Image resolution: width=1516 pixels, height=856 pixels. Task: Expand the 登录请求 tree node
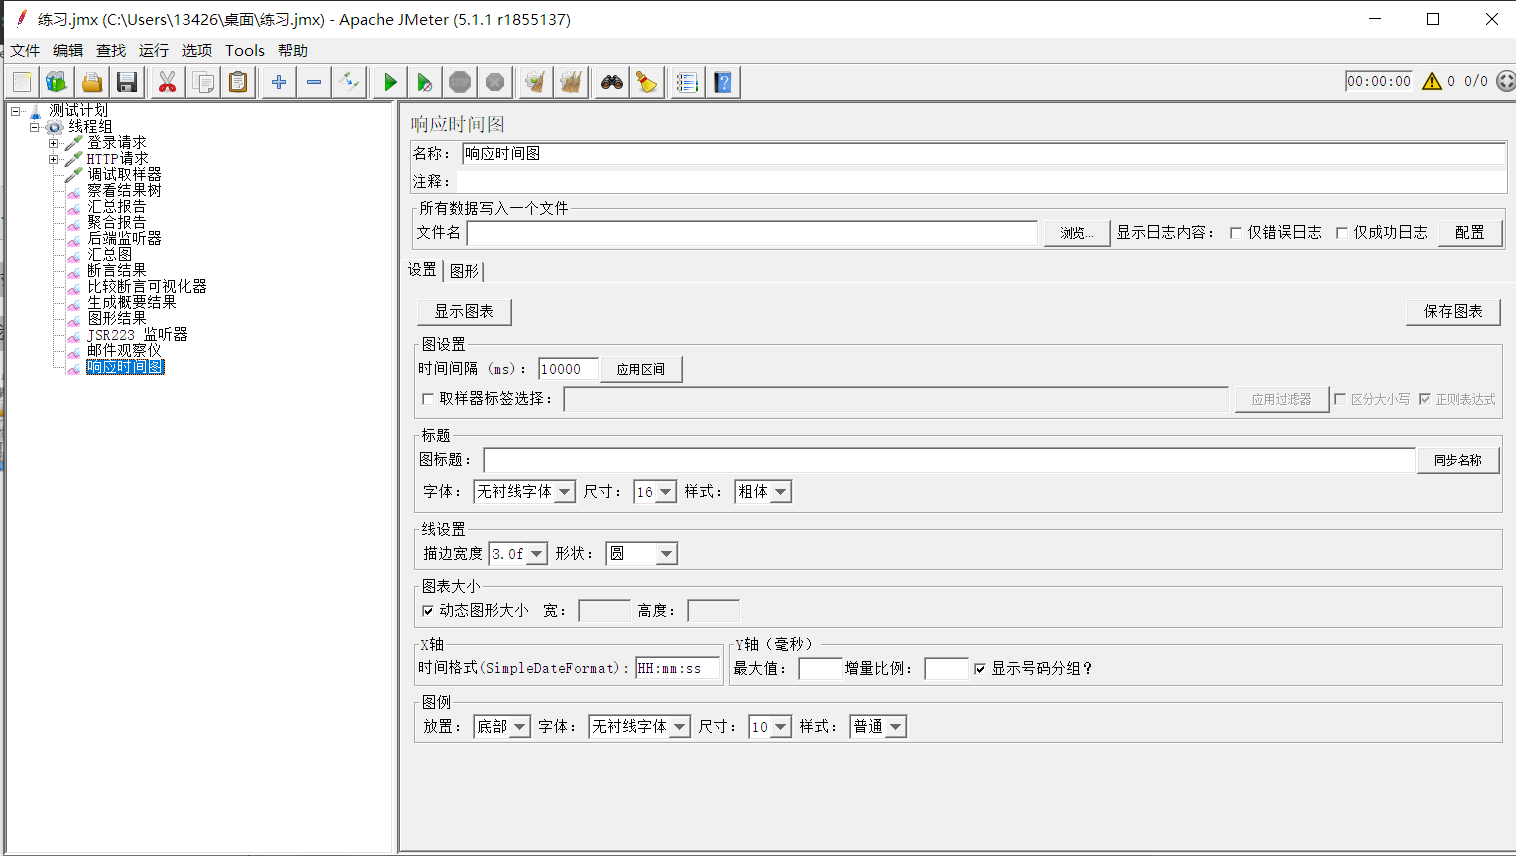click(54, 143)
